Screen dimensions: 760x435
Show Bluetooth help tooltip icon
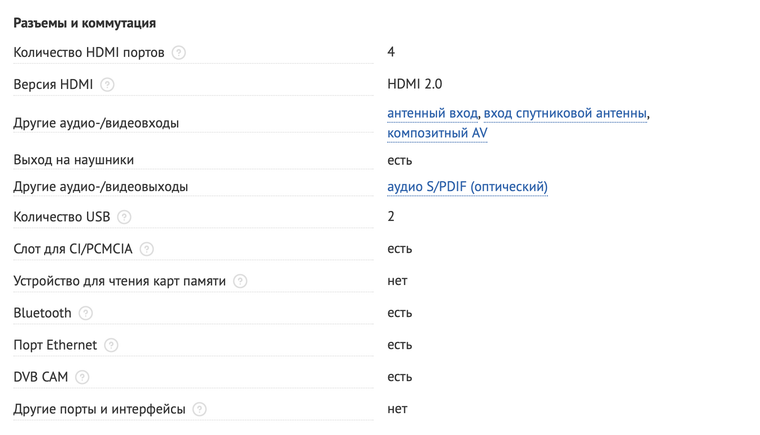[86, 313]
